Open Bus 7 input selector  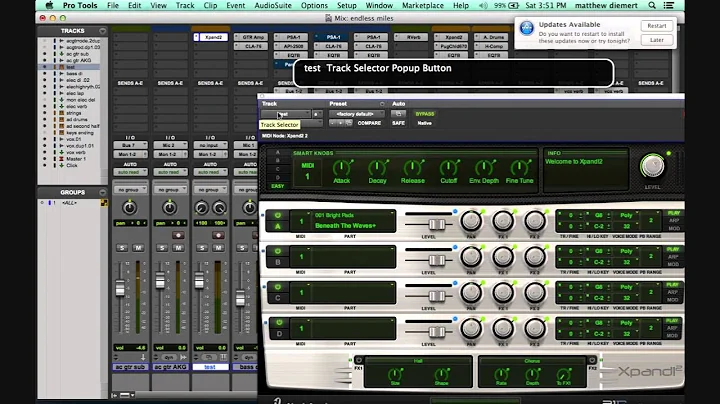130,145
